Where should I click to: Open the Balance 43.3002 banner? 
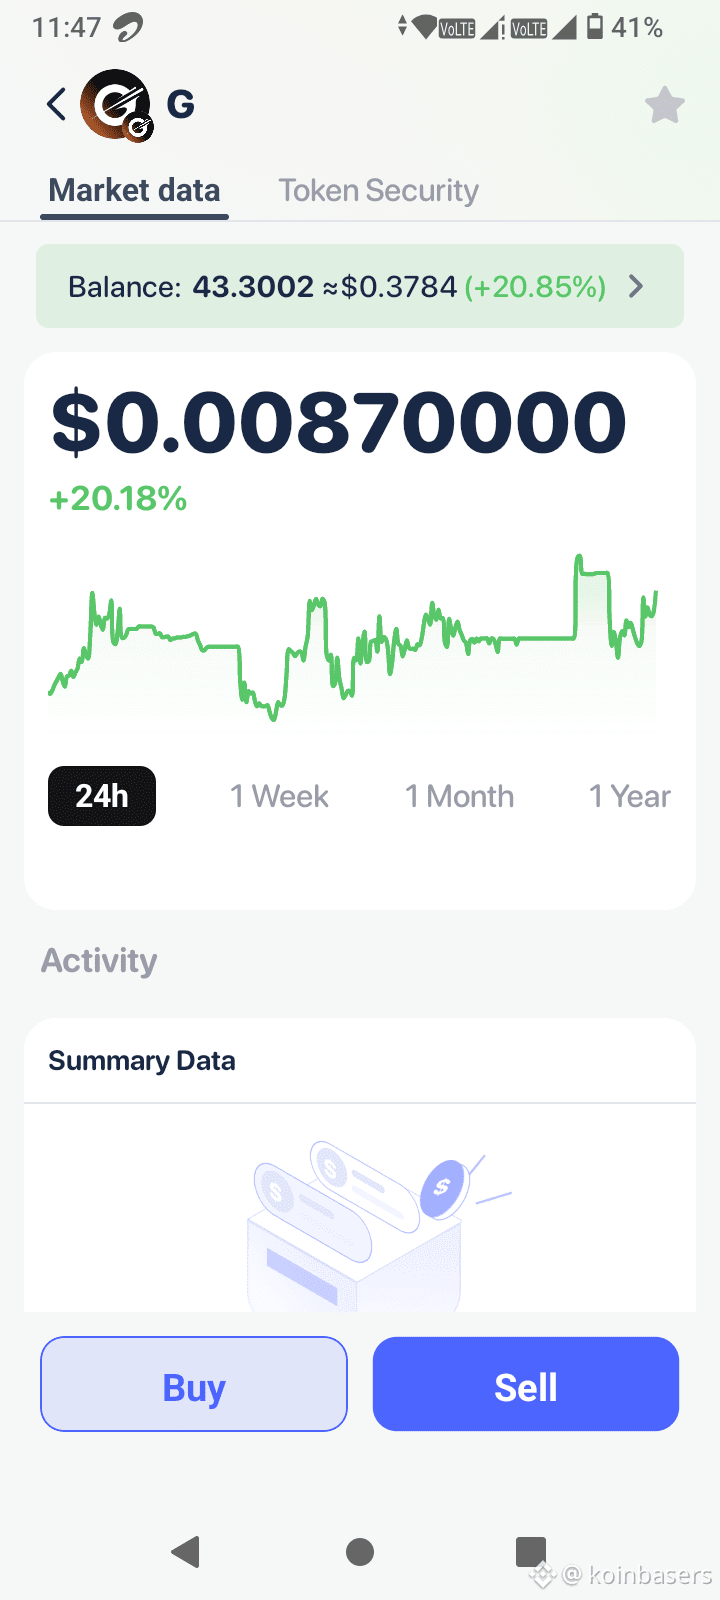click(360, 286)
